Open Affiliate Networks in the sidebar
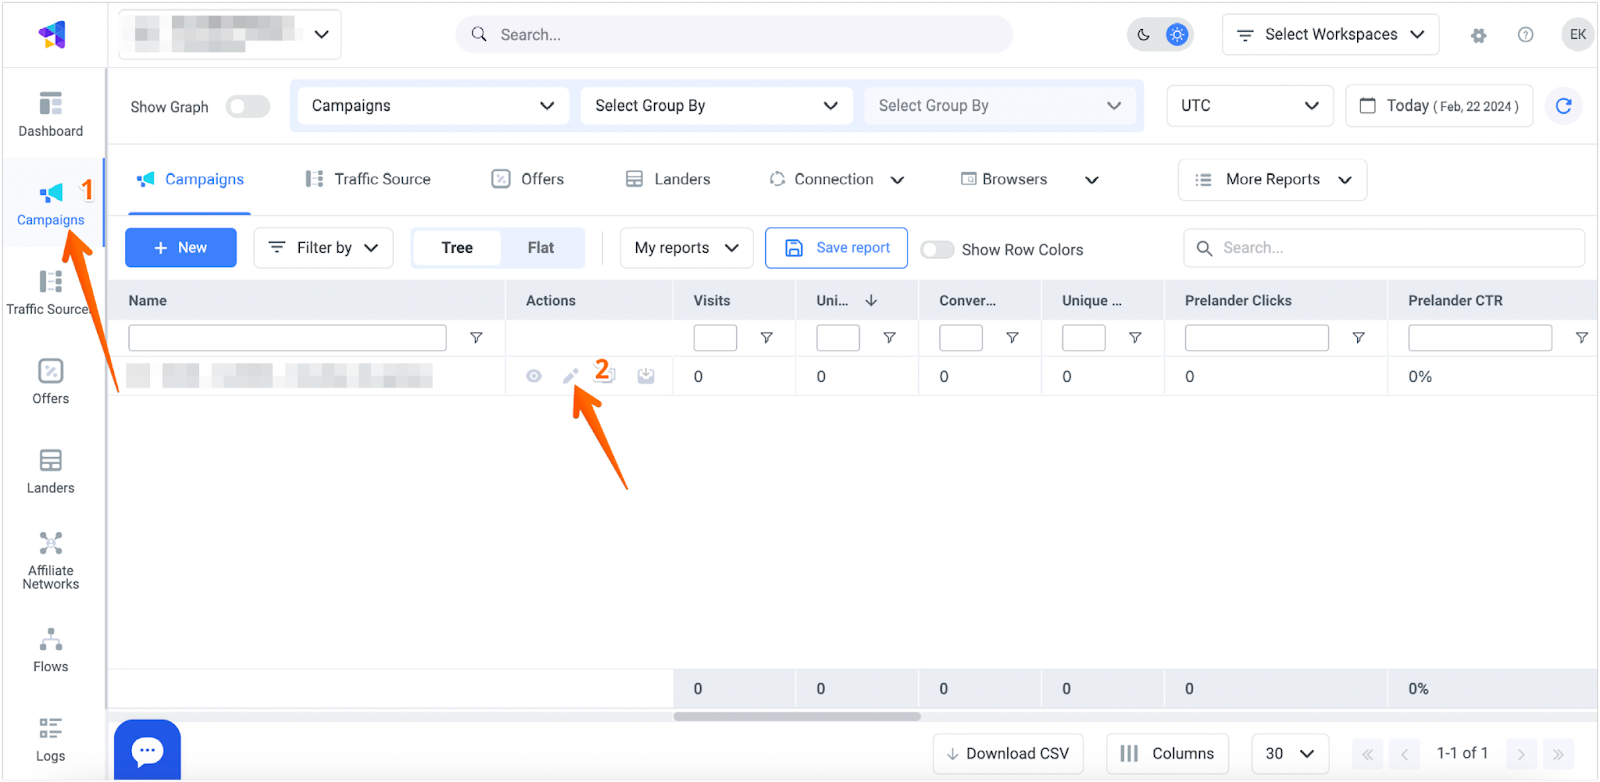Screen dimensions: 1600x782 pos(50,560)
